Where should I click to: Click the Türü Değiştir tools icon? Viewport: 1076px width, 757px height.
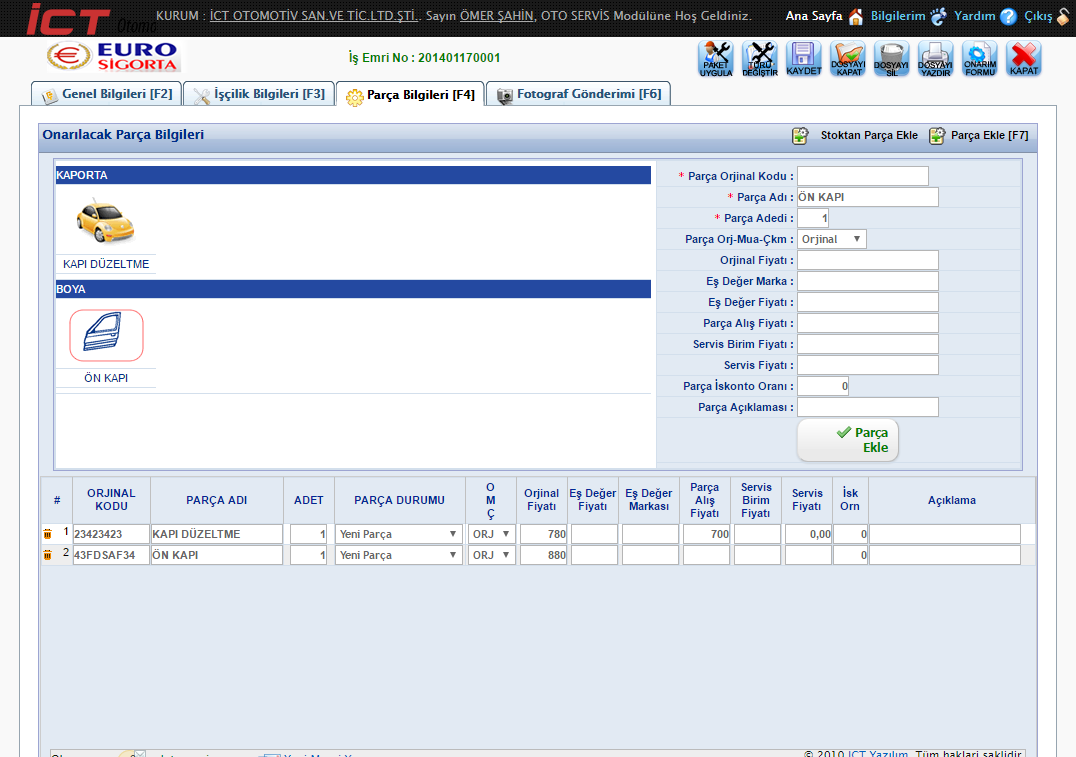click(x=759, y=59)
